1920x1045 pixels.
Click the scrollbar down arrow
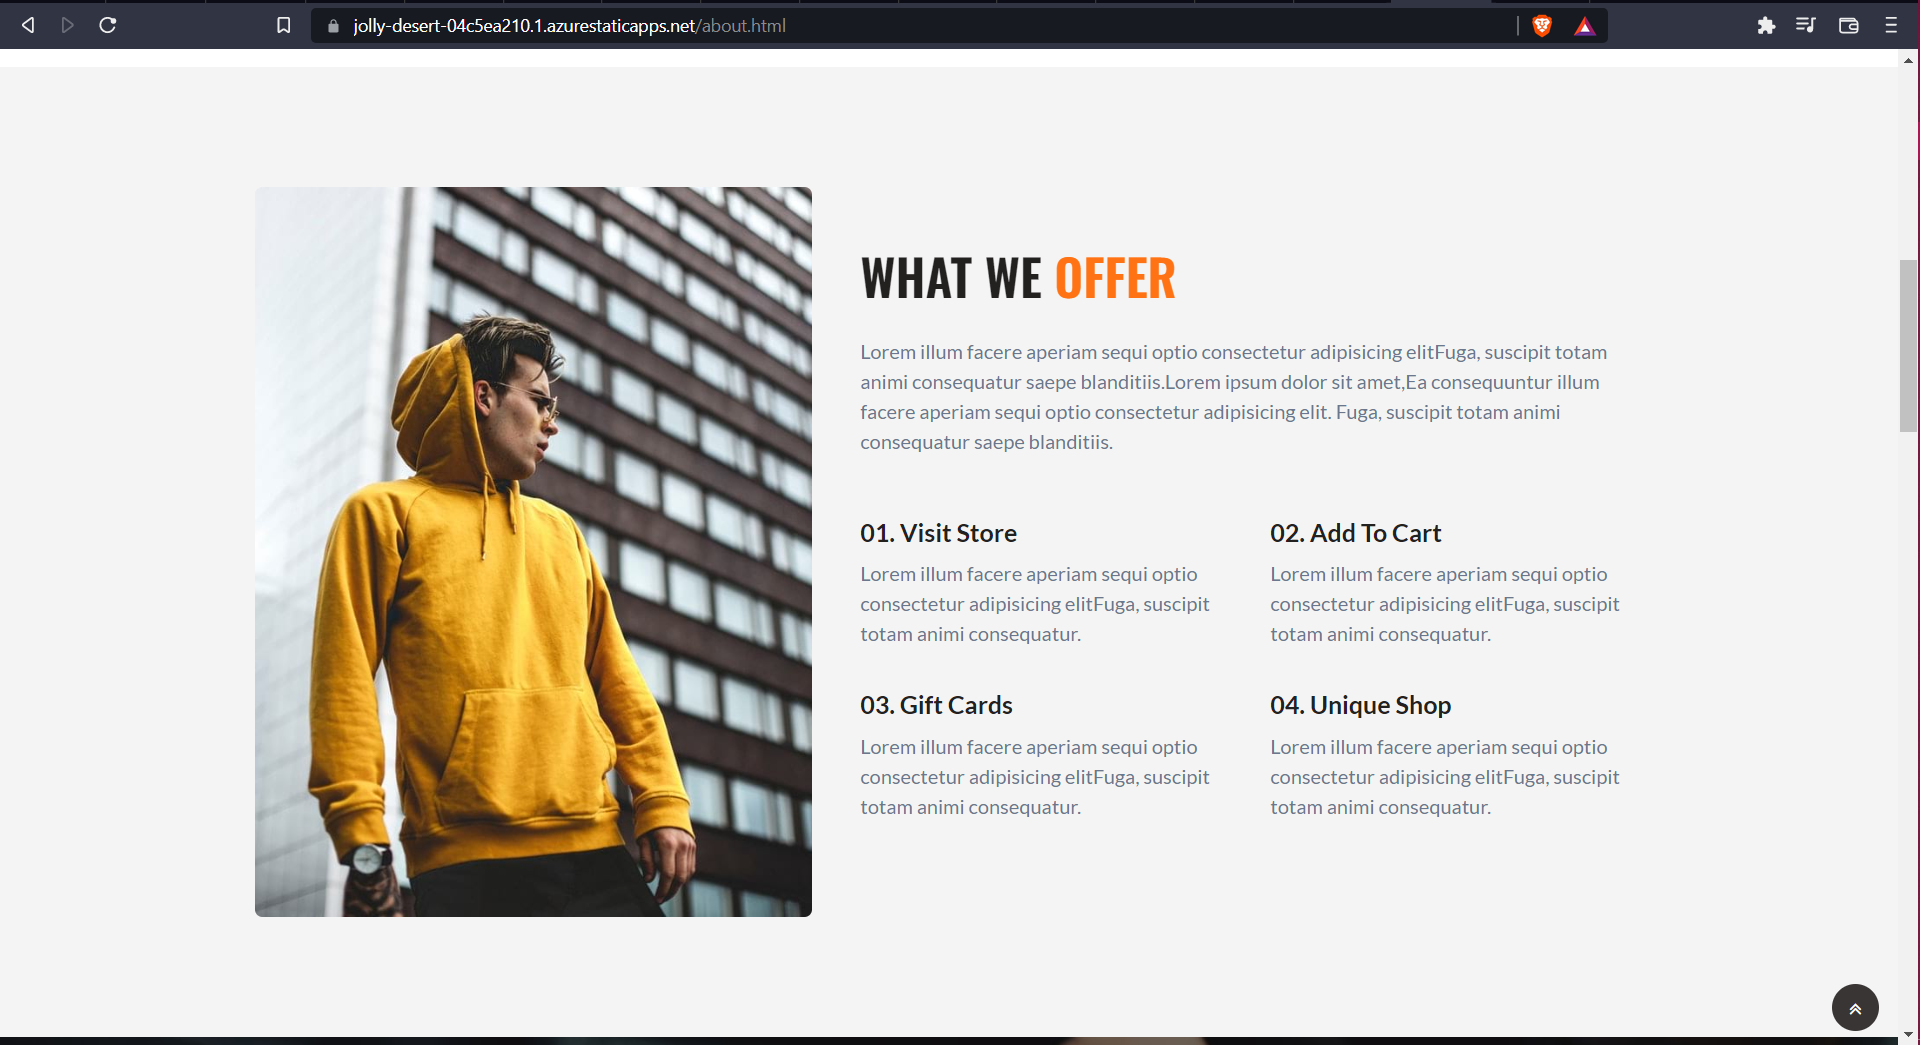tap(1909, 1035)
